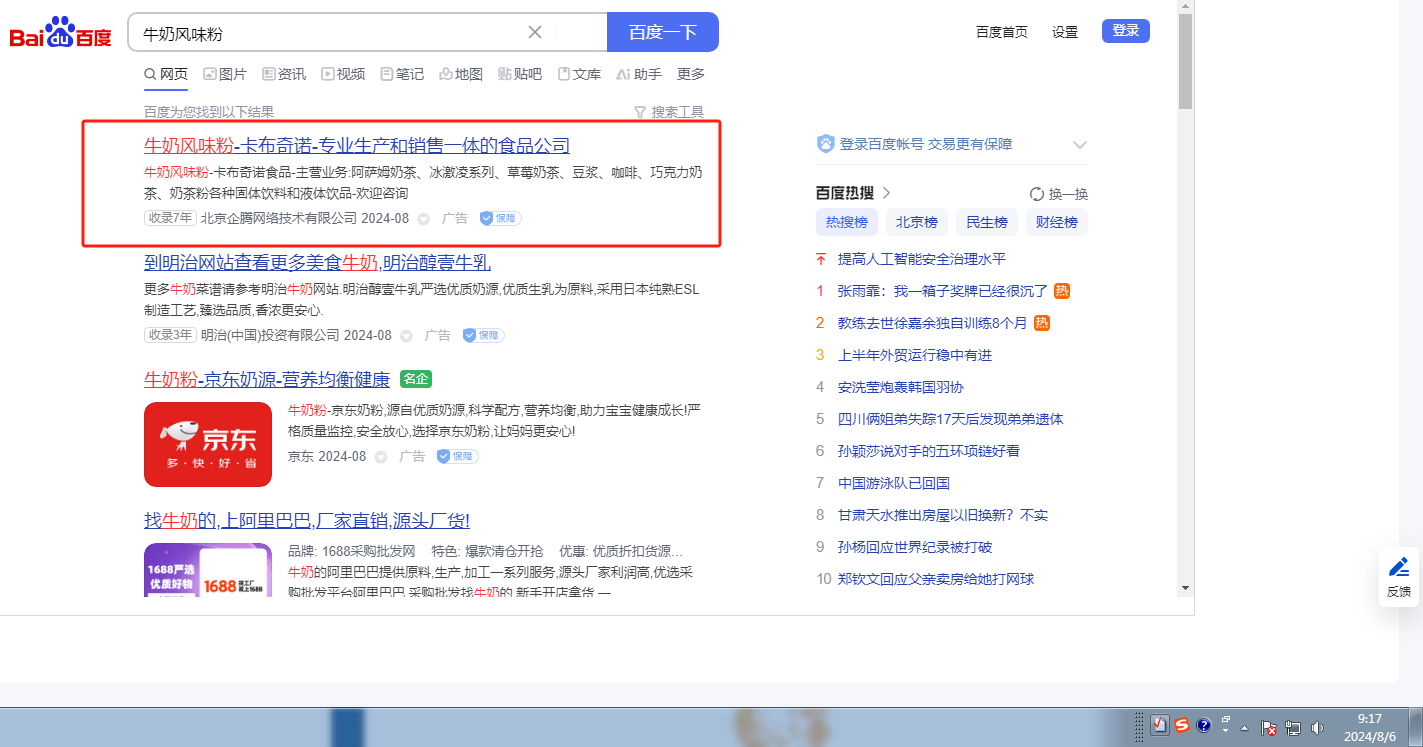Click the vertical scrollbar thumb

(x=1185, y=62)
